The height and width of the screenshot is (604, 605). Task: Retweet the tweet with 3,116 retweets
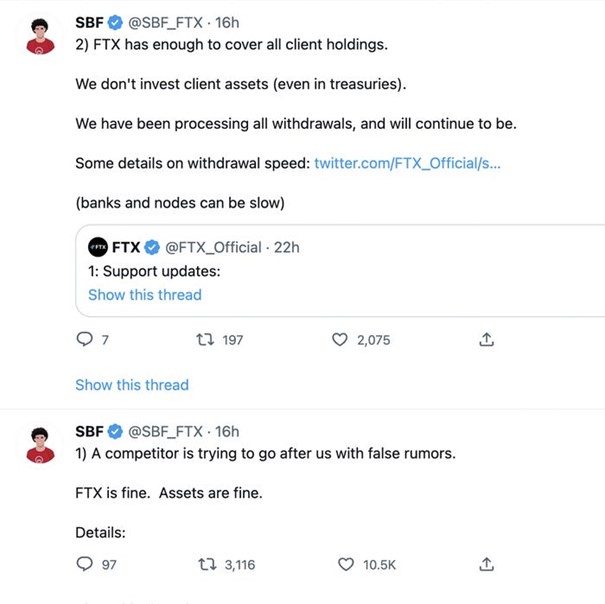(207, 564)
